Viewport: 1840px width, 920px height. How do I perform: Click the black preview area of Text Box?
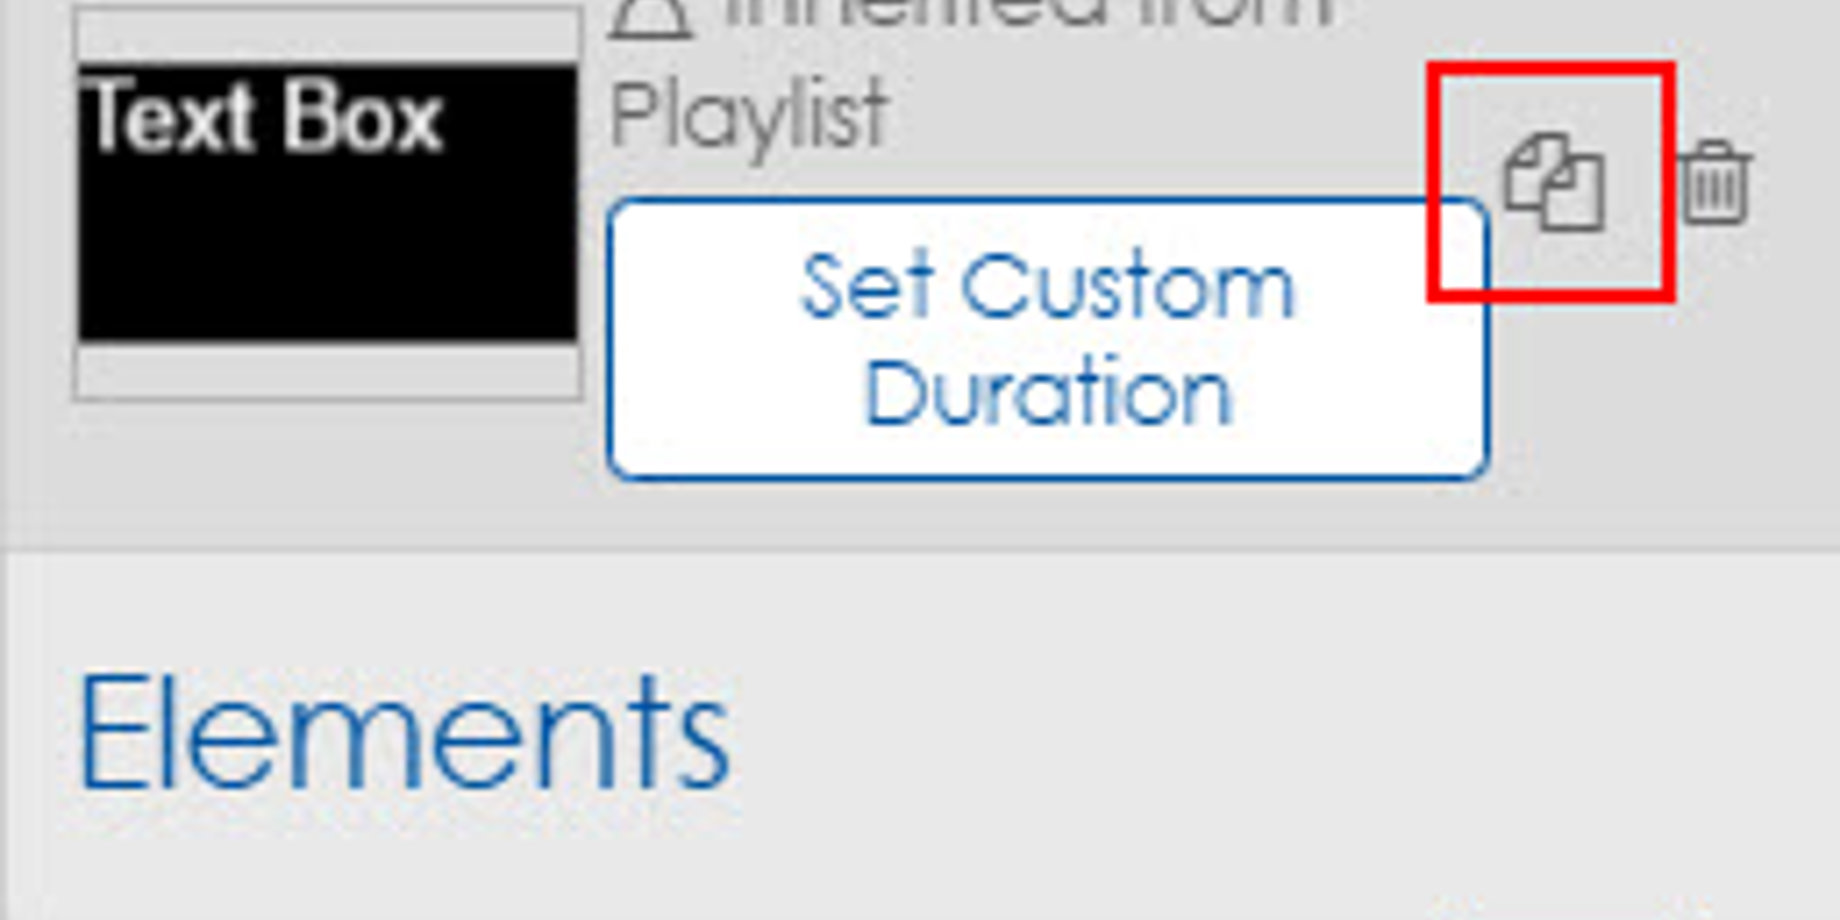coord(328,204)
